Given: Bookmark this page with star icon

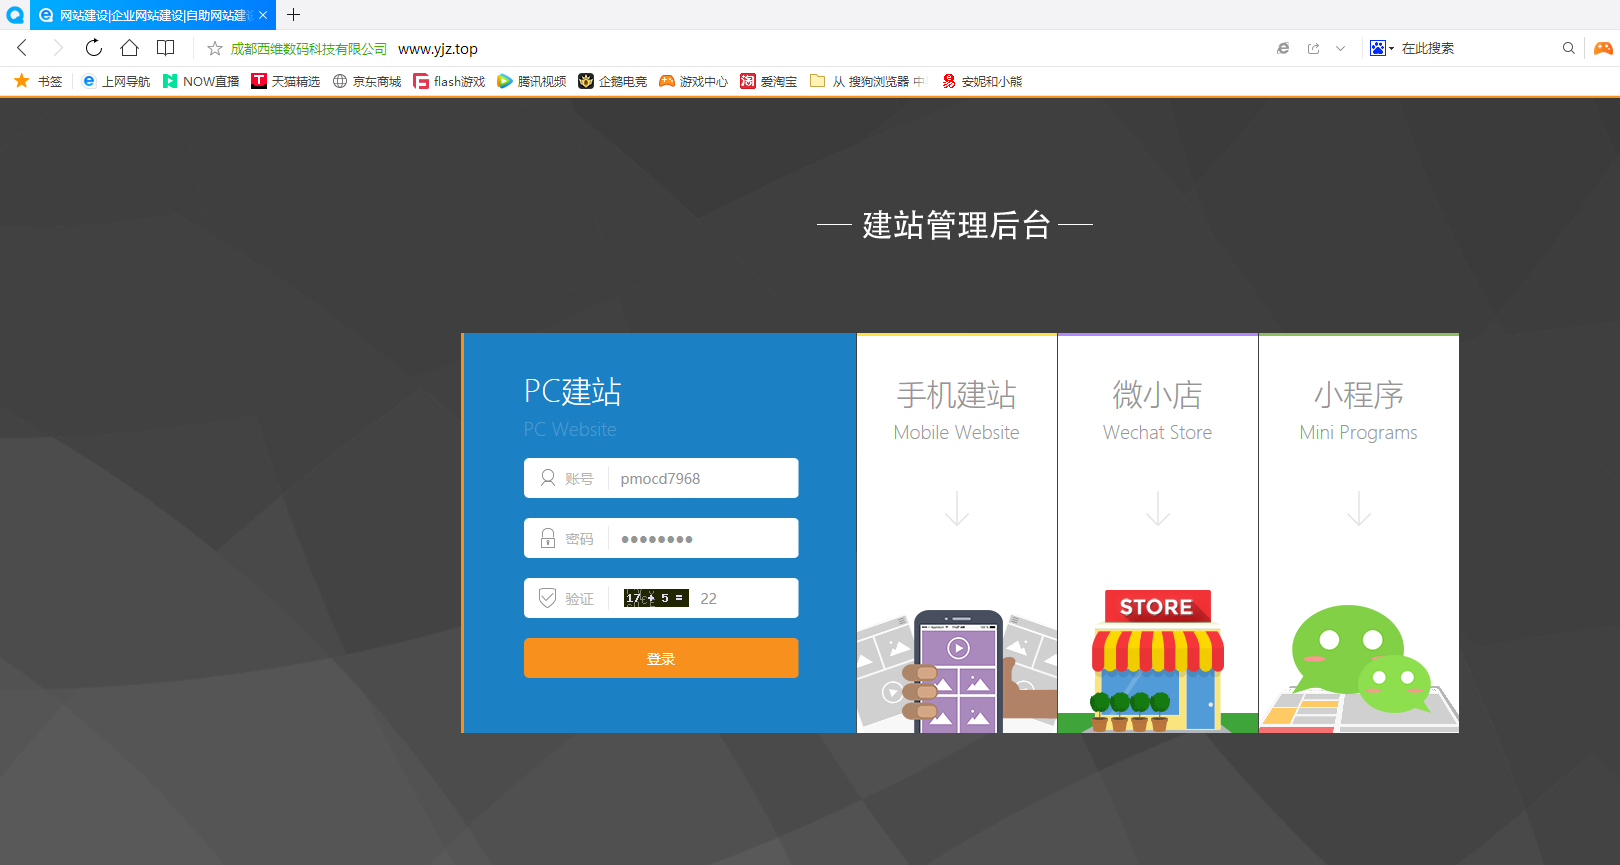Looking at the screenshot, I should (214, 49).
